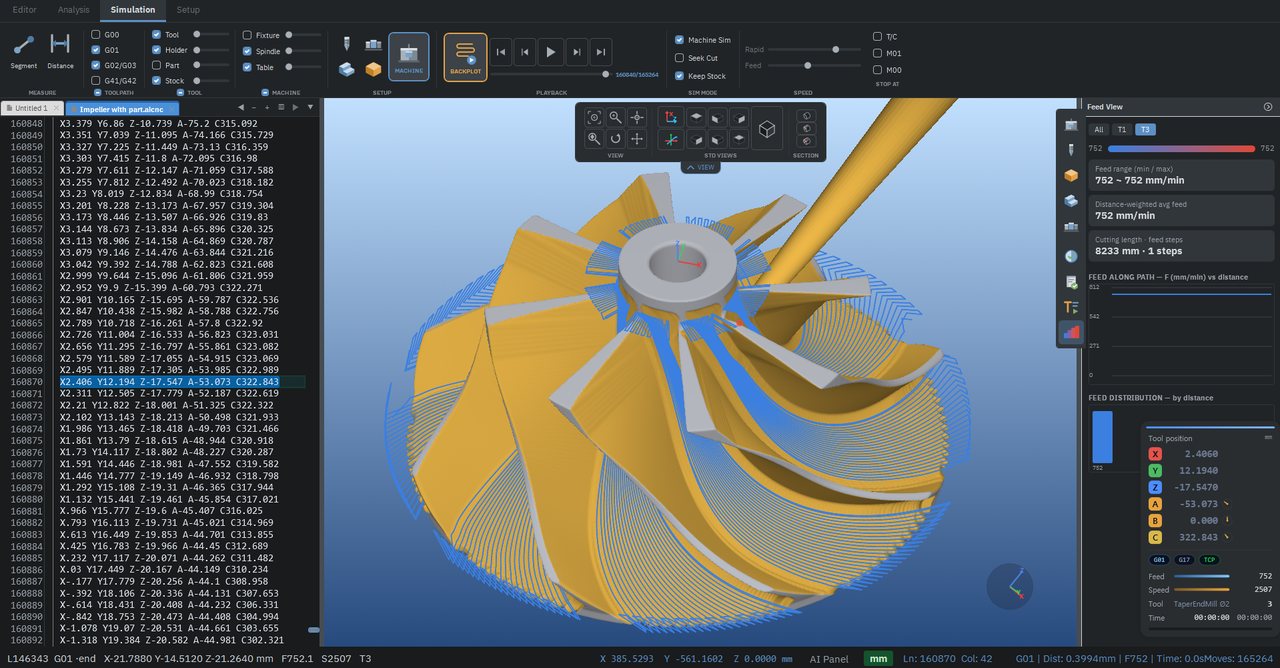Uncheck the G02/G03 checkbox
This screenshot has width=1280, height=668.
(96, 65)
